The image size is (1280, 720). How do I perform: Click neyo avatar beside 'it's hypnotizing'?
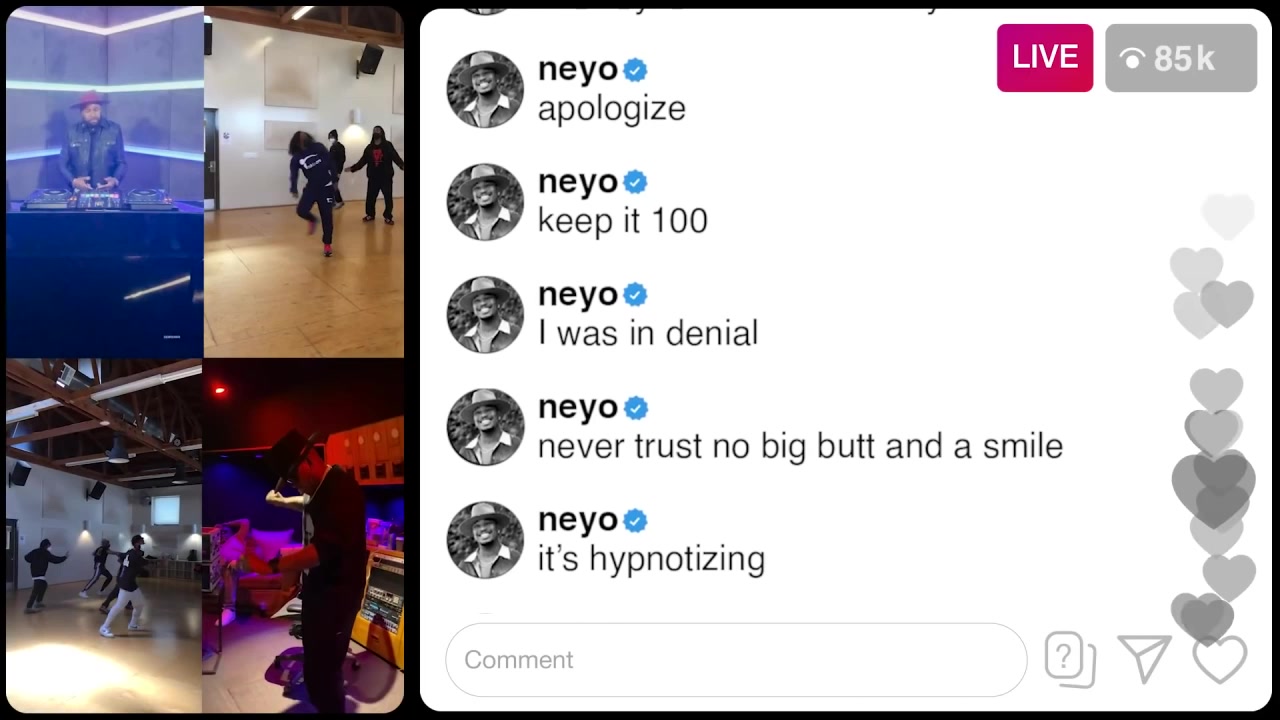(485, 541)
